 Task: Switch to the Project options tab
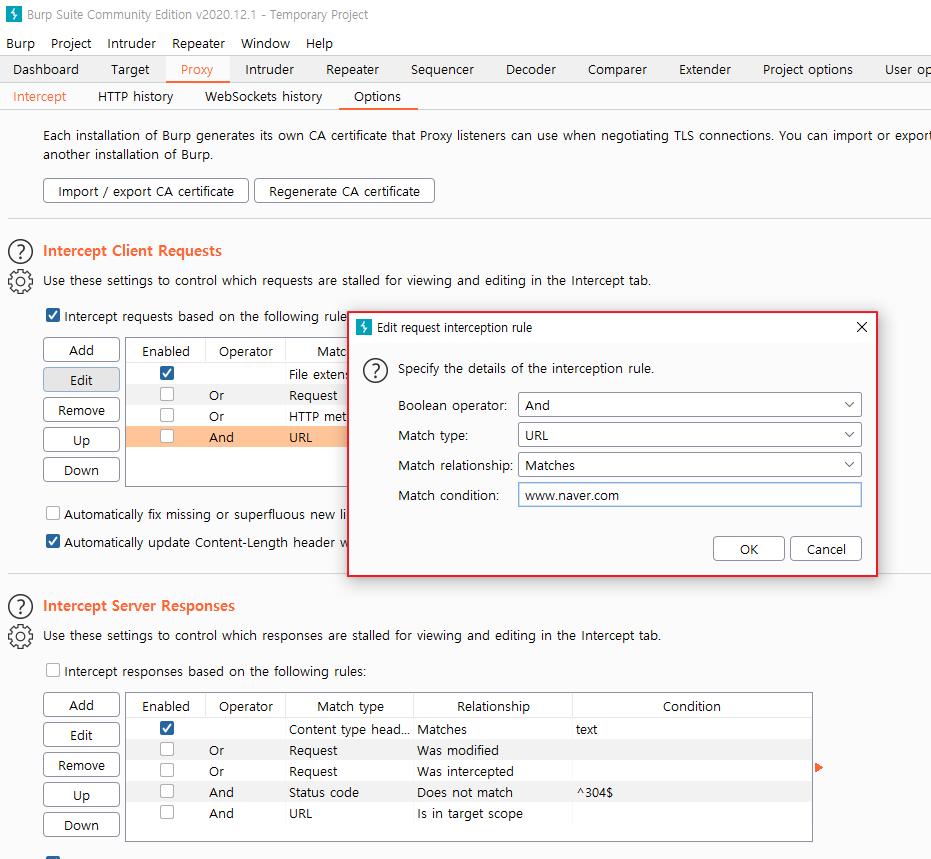point(808,69)
